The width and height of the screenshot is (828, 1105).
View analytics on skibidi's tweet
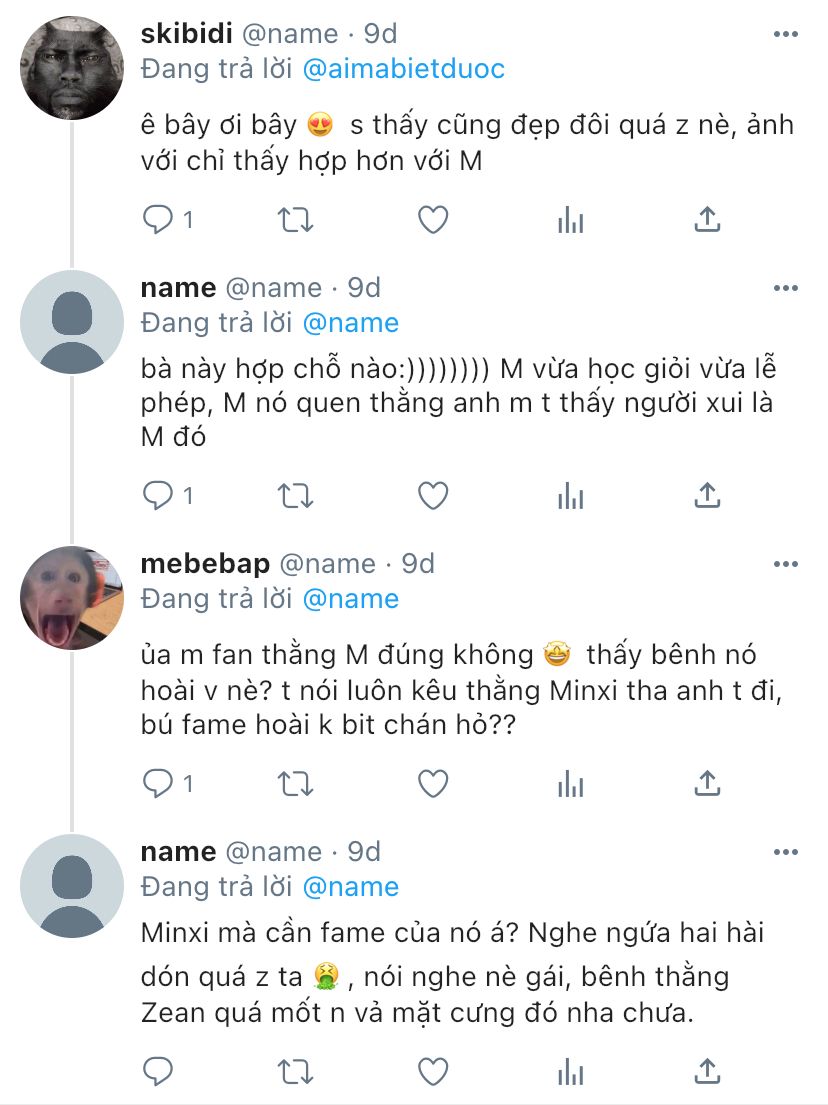(x=570, y=220)
